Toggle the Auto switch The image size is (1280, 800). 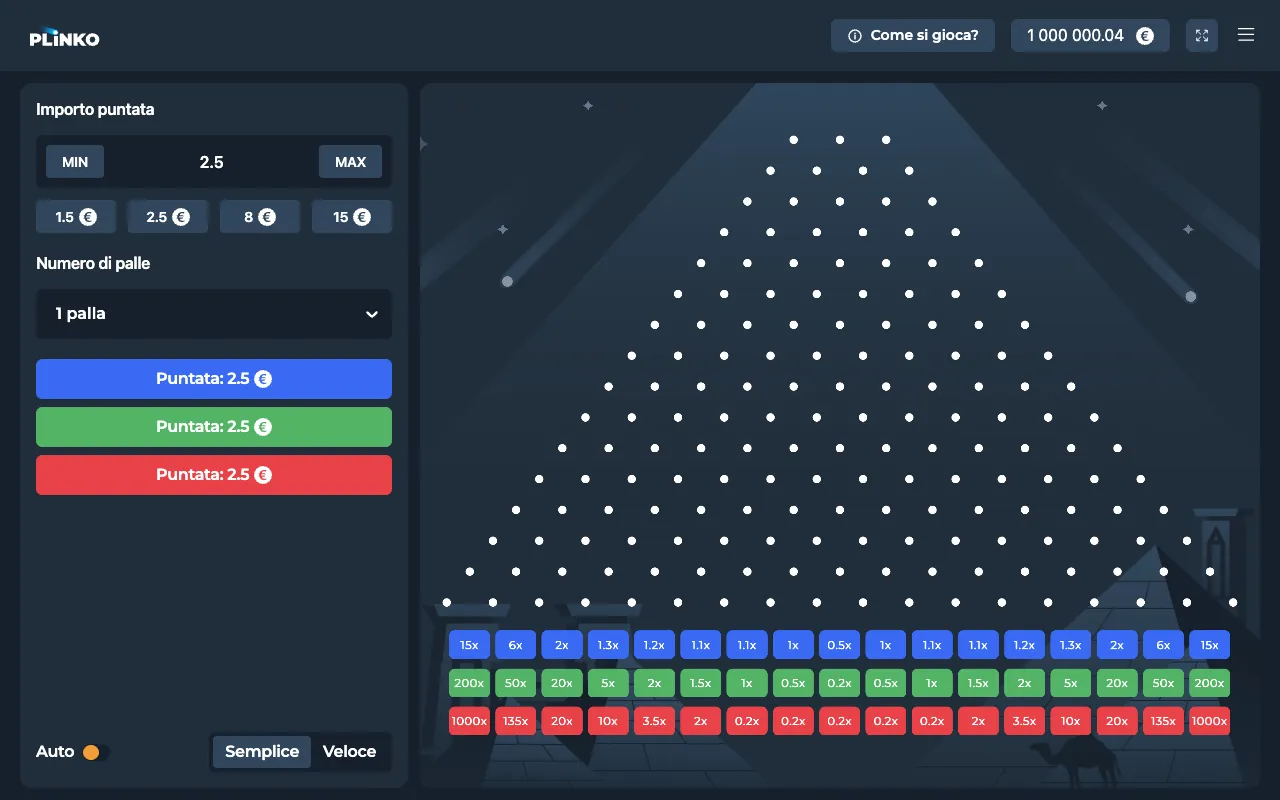96,752
